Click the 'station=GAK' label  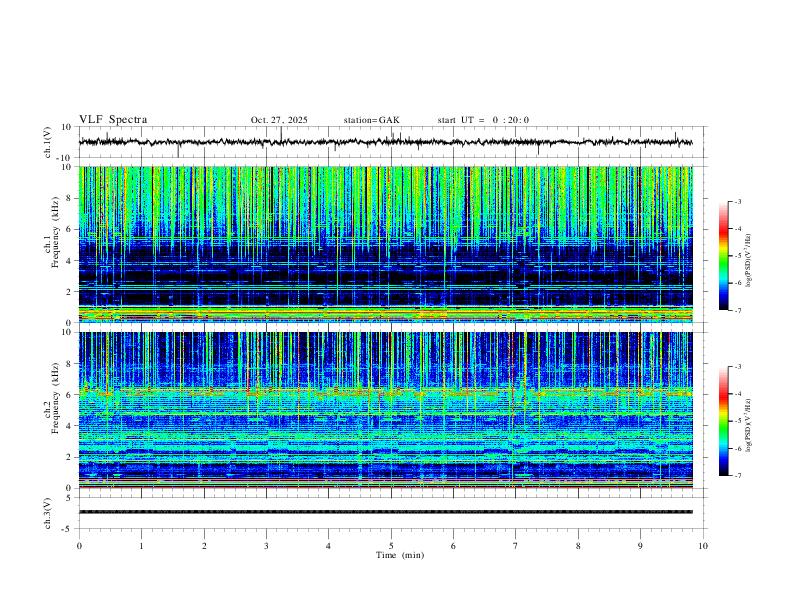pos(371,120)
